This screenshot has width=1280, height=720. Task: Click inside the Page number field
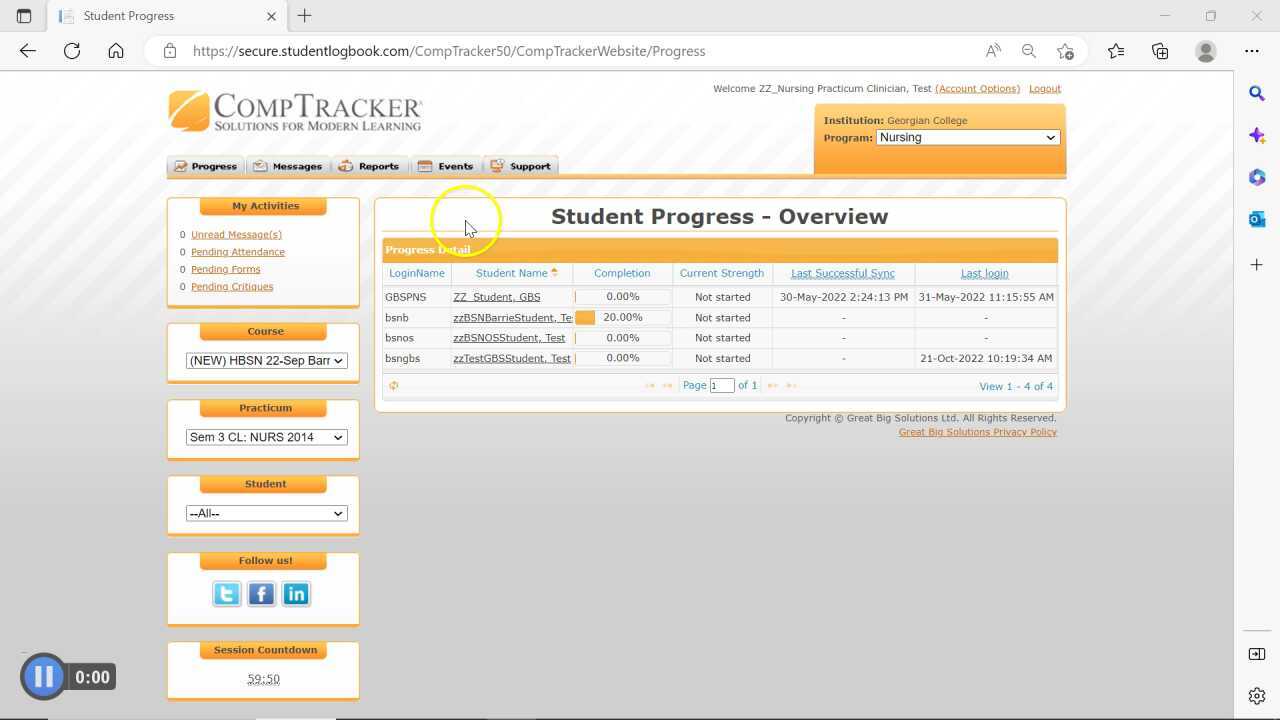click(721, 385)
